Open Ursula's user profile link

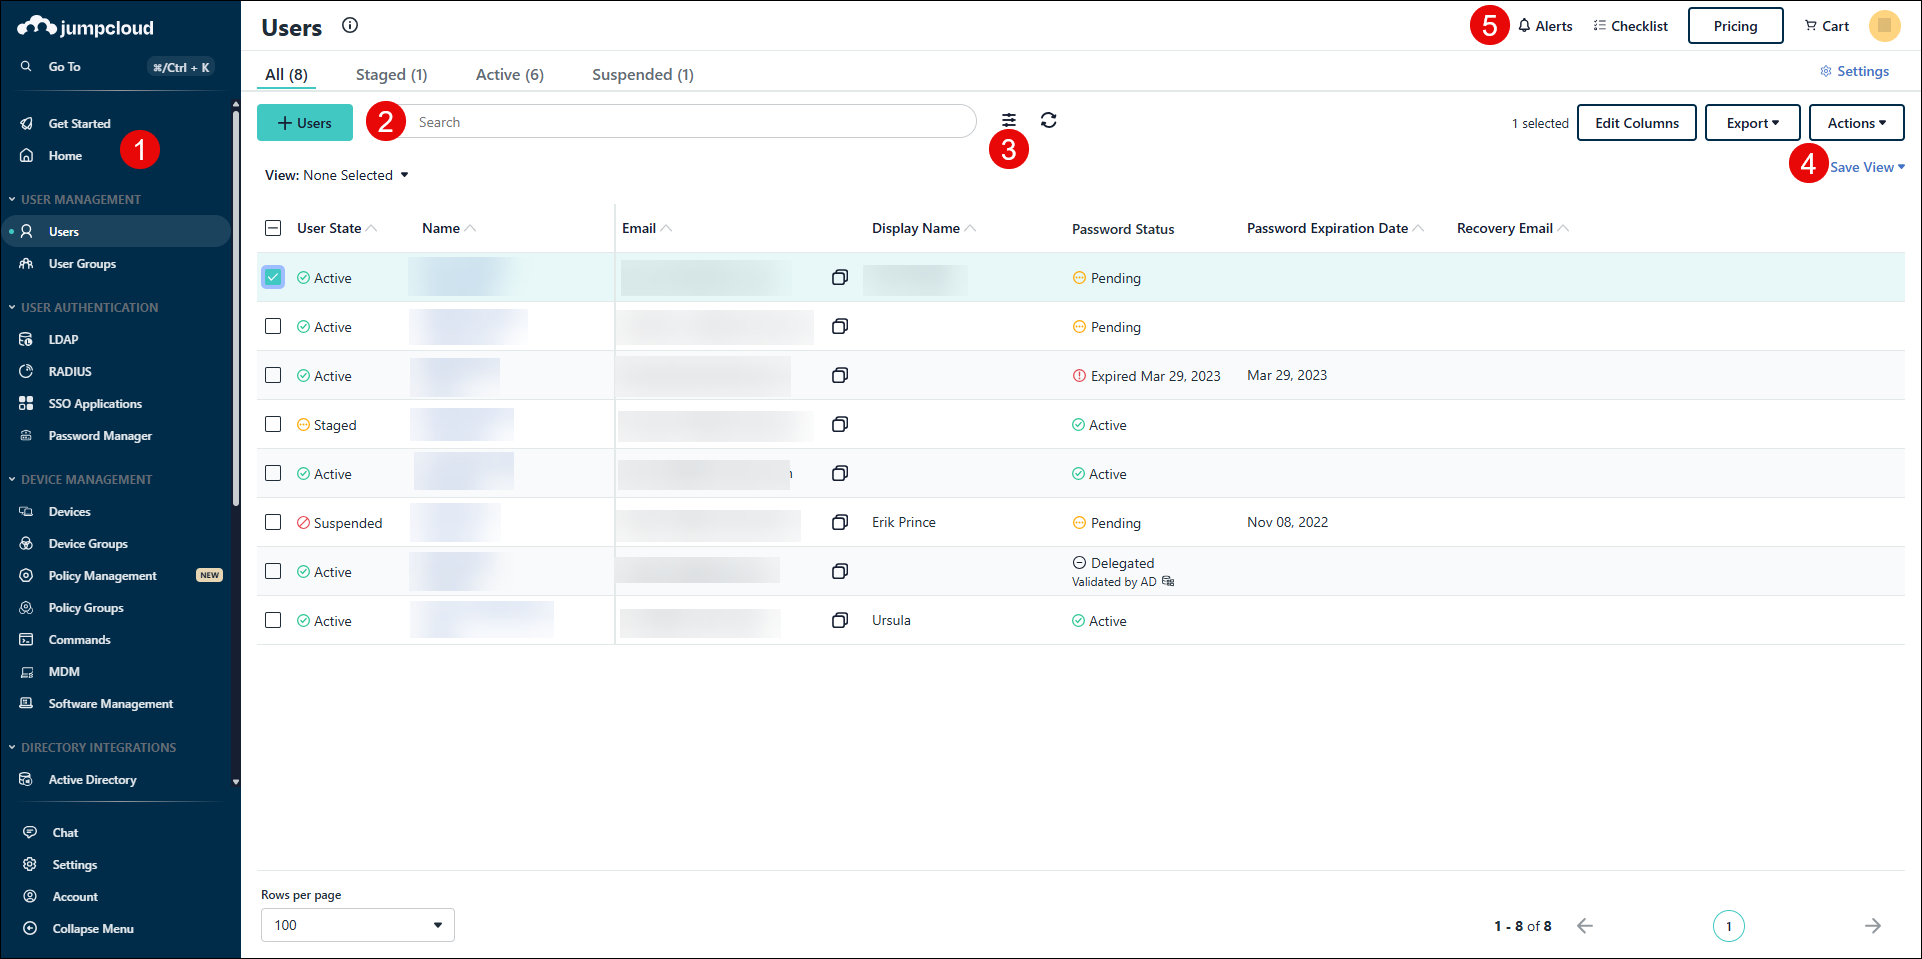point(890,620)
